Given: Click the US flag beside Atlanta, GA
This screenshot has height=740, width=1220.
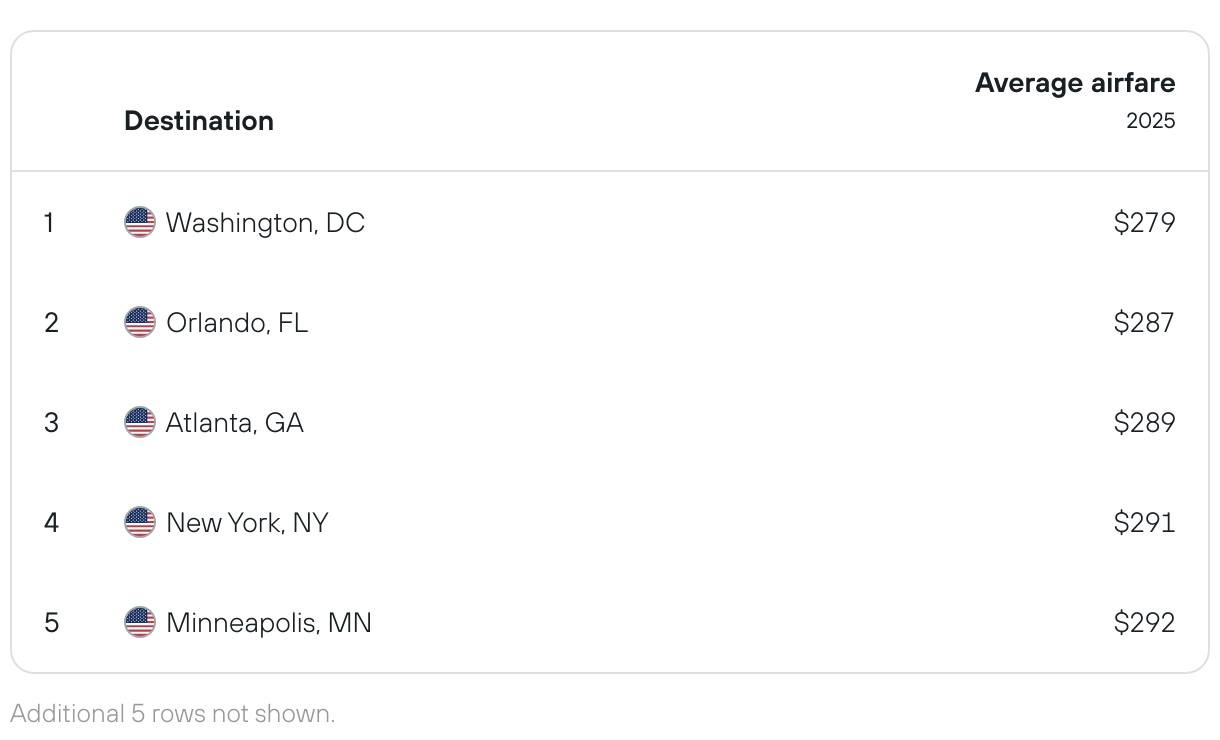Looking at the screenshot, I should coord(140,422).
